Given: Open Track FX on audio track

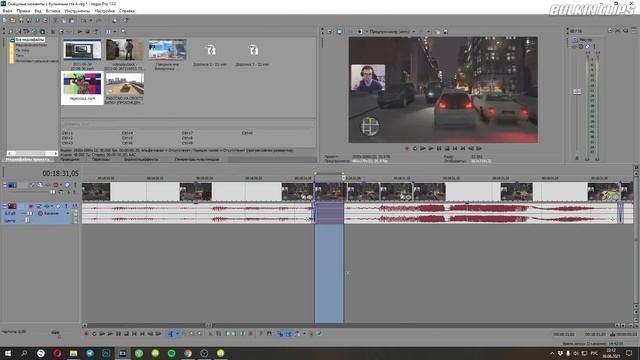Looking at the screenshot, I should 46,206.
